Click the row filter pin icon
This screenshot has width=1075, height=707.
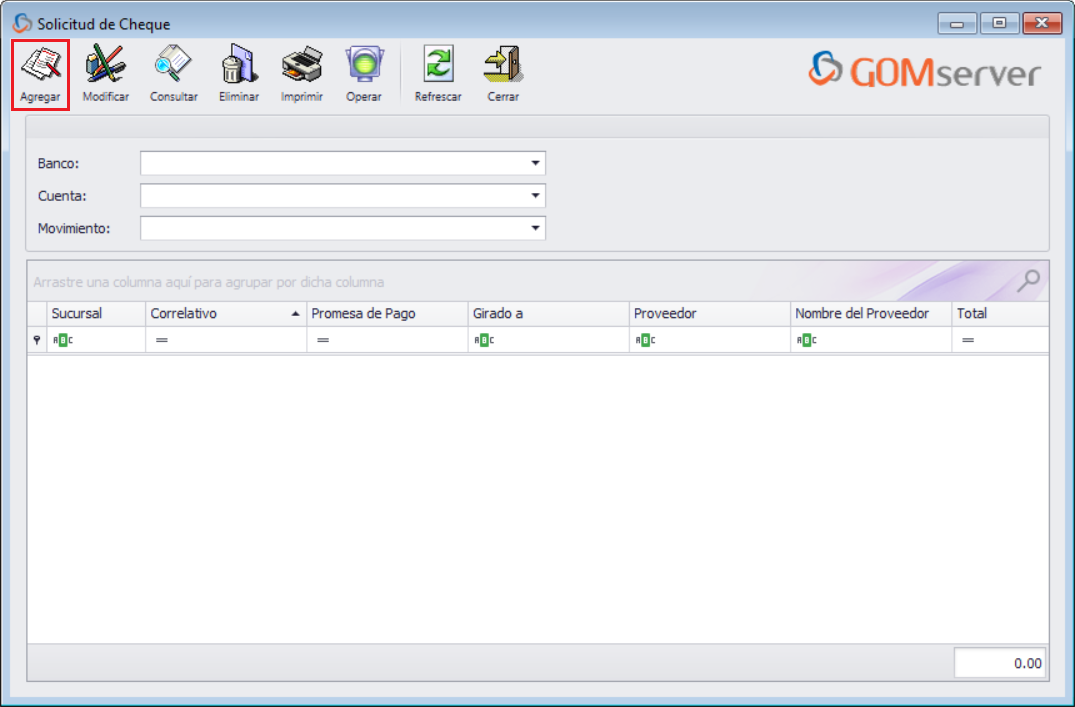coord(36,339)
